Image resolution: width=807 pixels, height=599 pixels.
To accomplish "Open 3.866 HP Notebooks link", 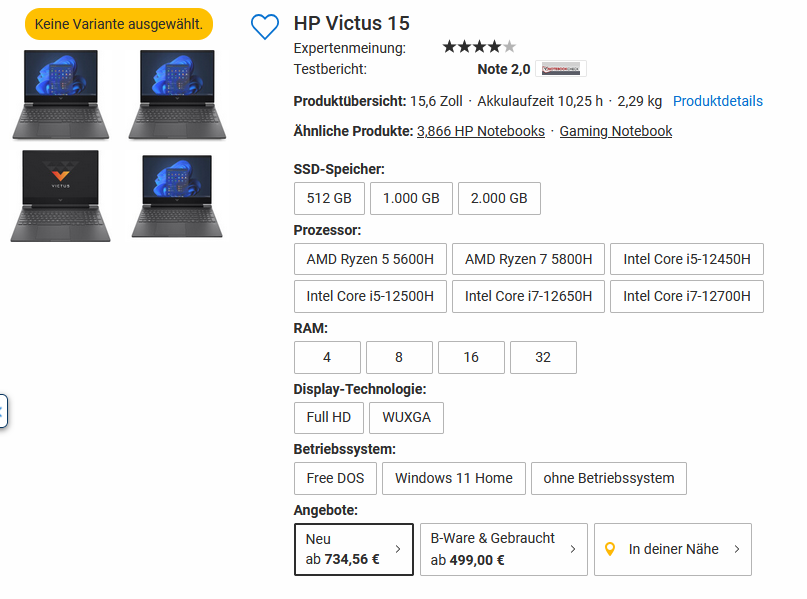I will click(x=481, y=131).
